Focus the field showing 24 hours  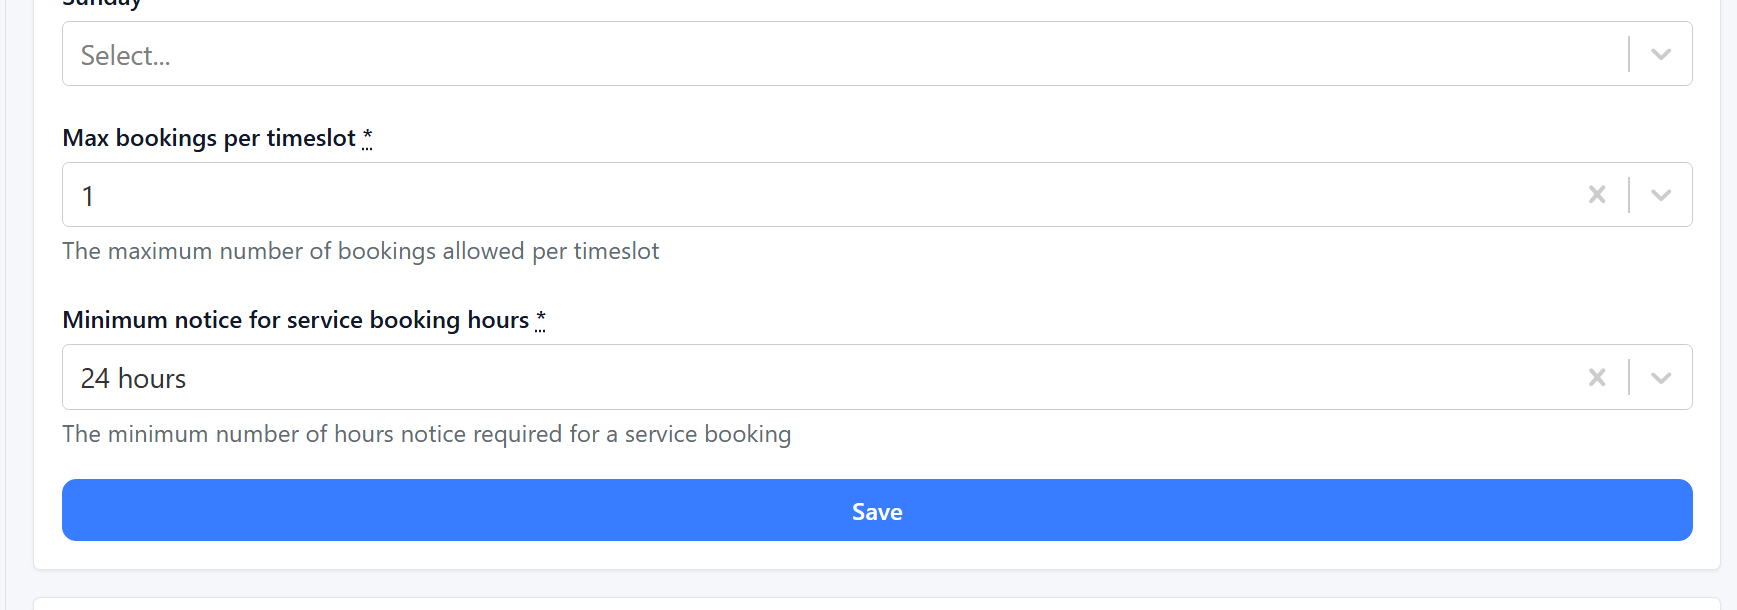tap(800, 378)
